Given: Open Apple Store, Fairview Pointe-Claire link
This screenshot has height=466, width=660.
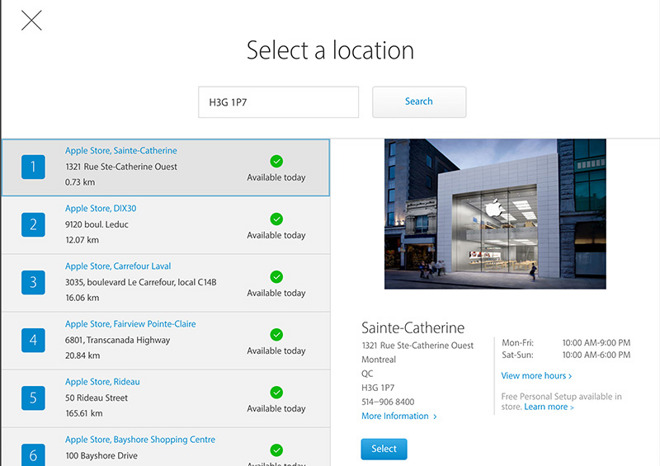Looking at the screenshot, I should (130, 324).
